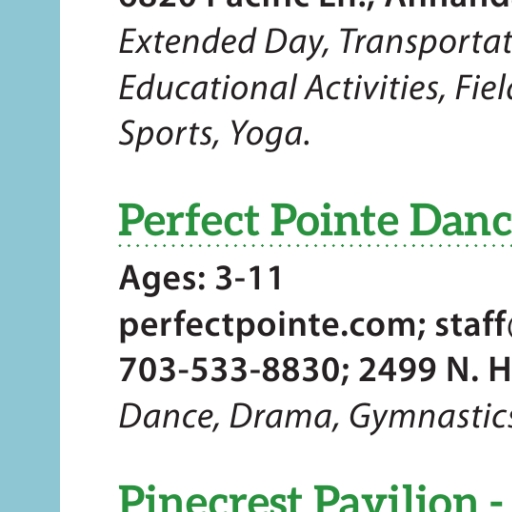Select the Educational Activities text

click(279, 88)
